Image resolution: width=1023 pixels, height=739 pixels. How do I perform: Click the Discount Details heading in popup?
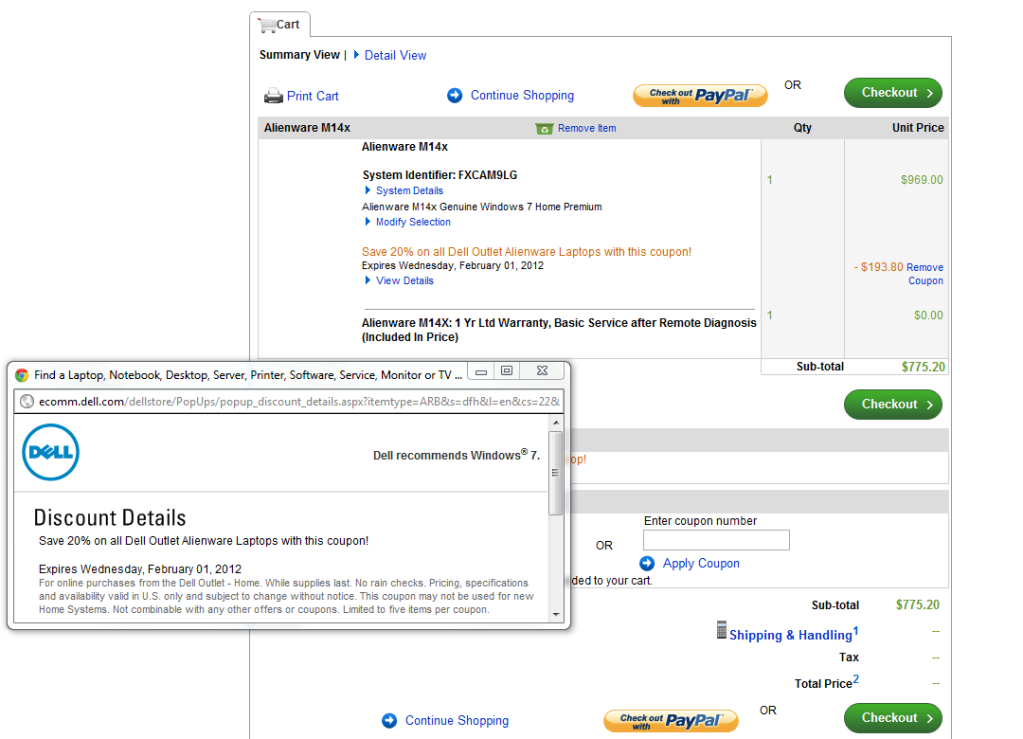110,518
